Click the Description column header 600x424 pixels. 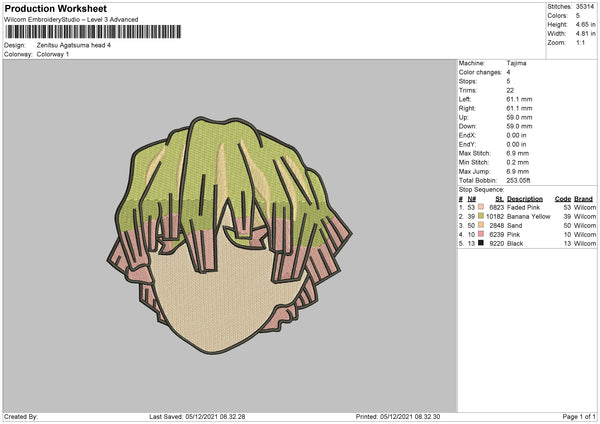[x=525, y=199]
